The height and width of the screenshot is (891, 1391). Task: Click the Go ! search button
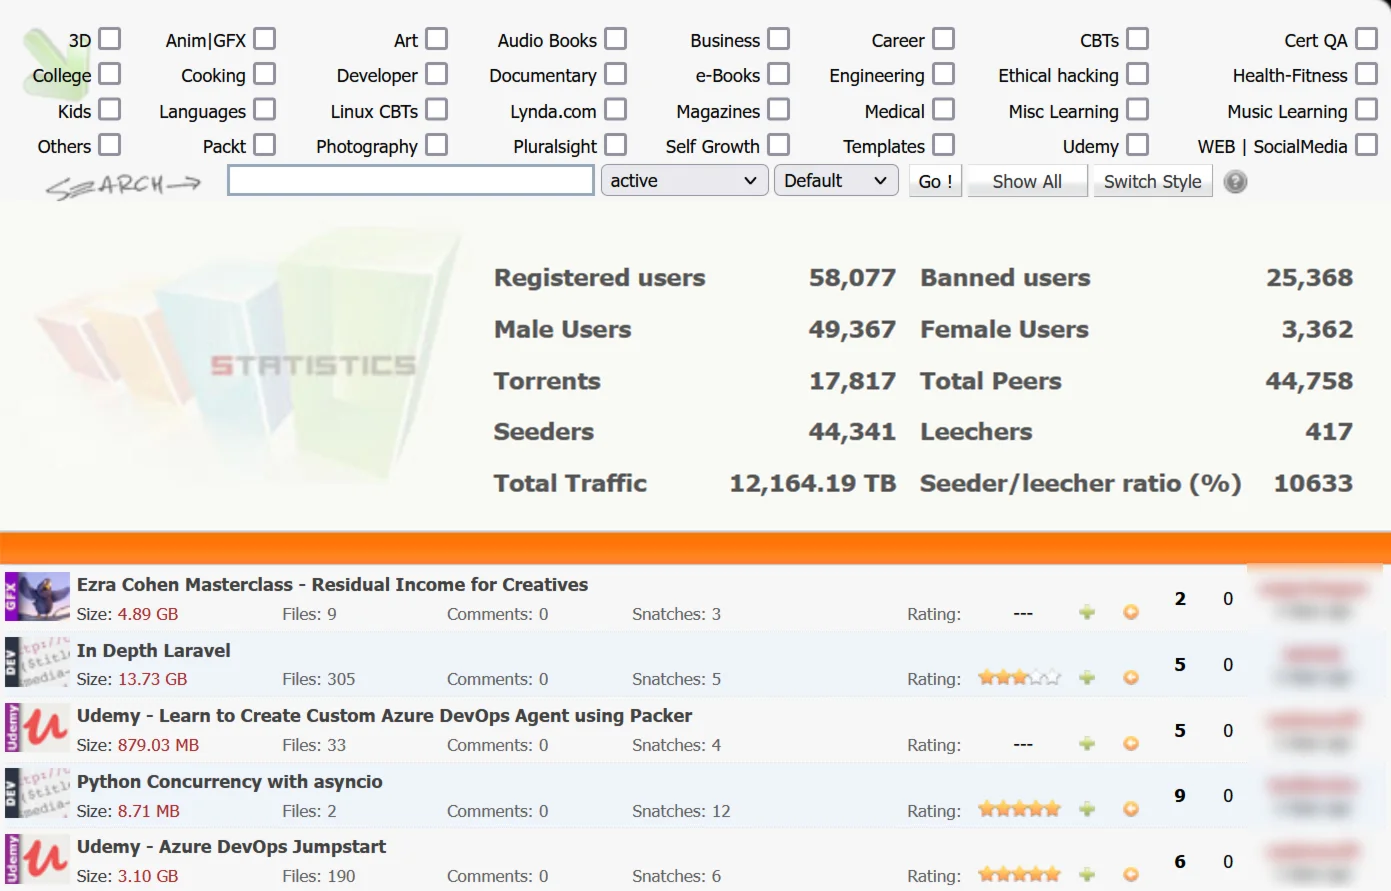click(x=935, y=181)
